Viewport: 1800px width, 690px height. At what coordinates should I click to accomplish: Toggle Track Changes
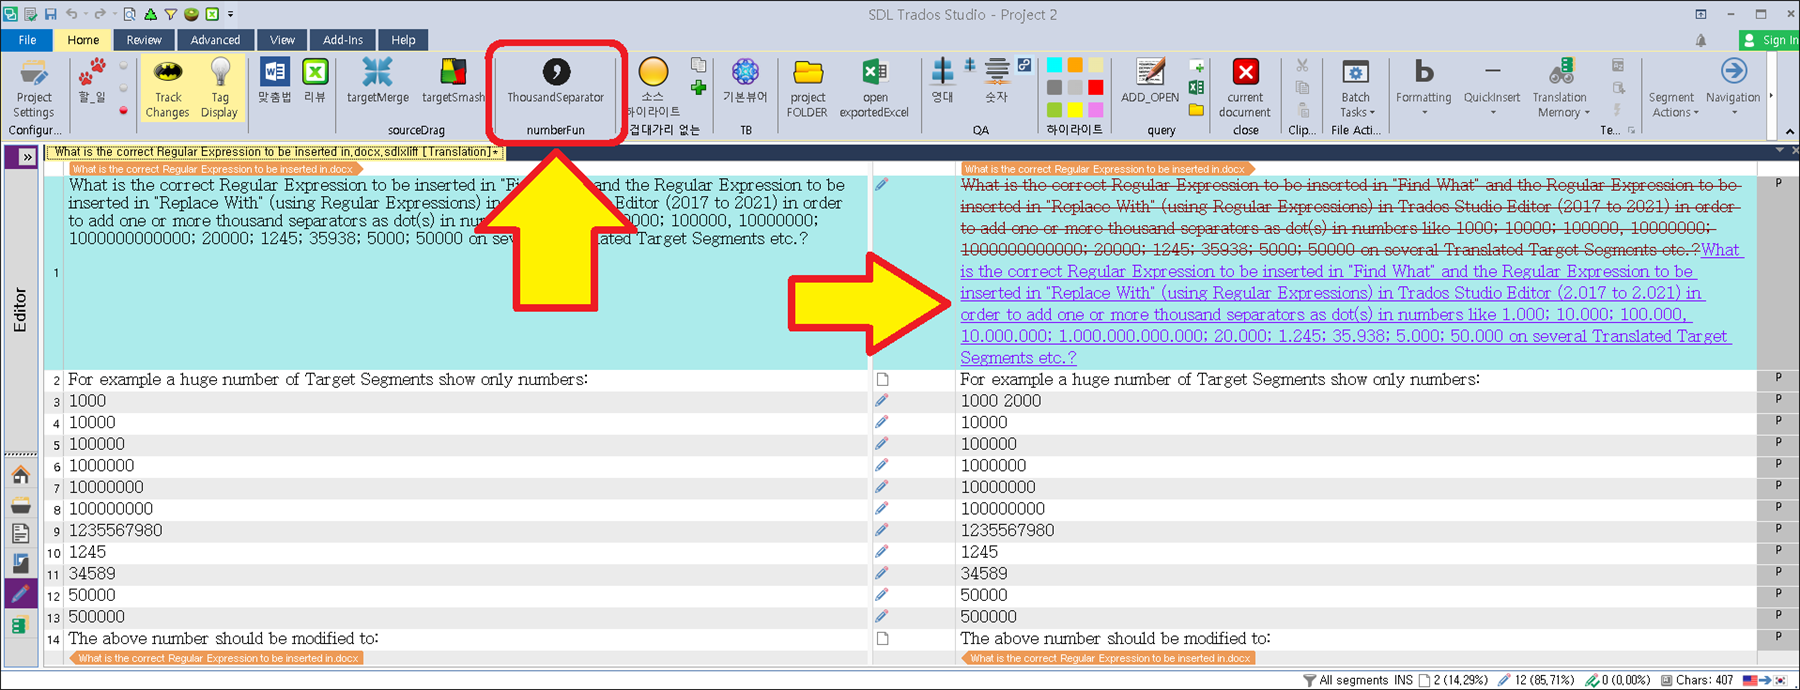click(x=168, y=88)
